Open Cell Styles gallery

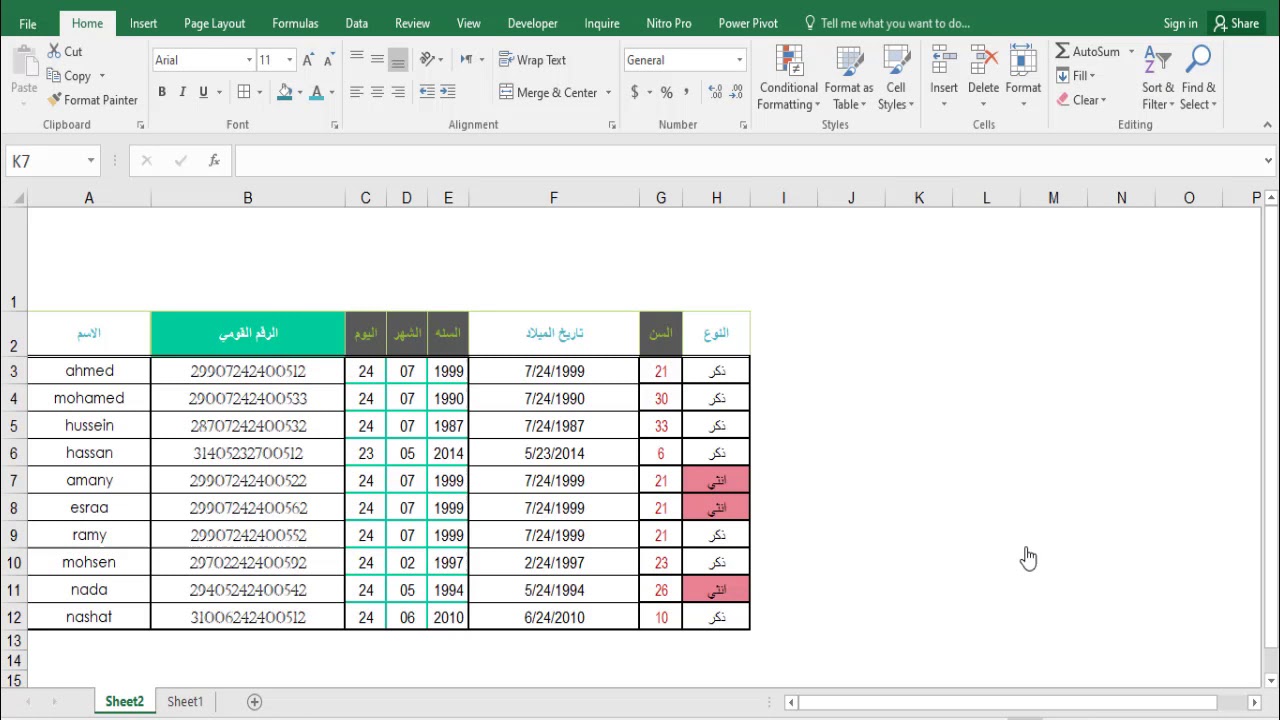[x=896, y=78]
